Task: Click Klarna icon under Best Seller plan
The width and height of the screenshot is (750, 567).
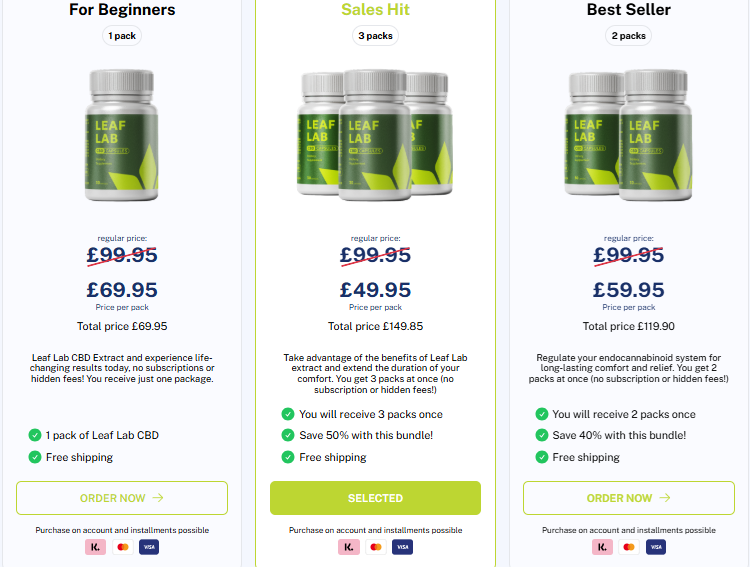Action: 602,547
